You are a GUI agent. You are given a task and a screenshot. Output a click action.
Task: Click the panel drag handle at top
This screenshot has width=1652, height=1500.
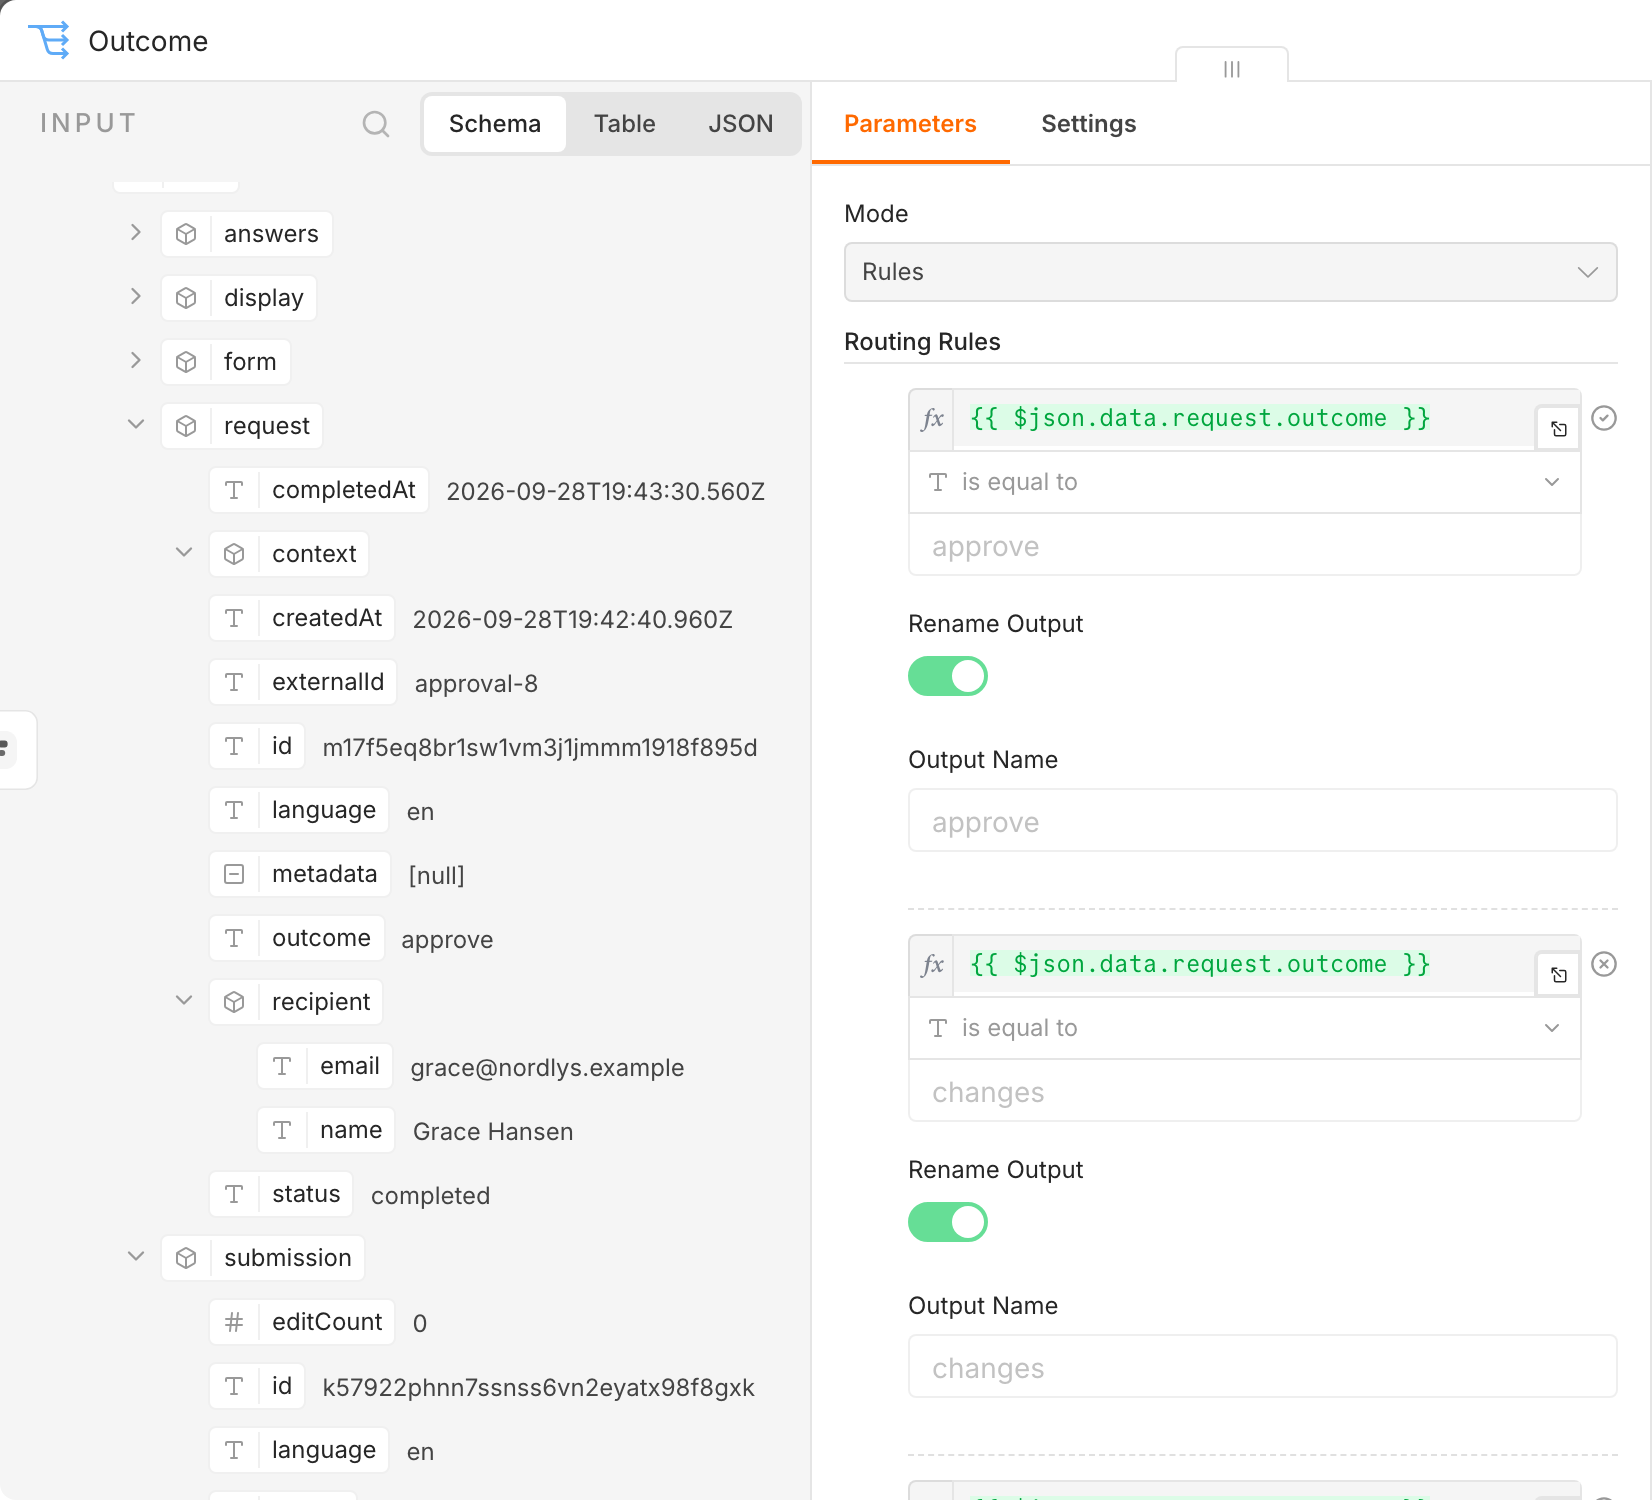(1232, 68)
